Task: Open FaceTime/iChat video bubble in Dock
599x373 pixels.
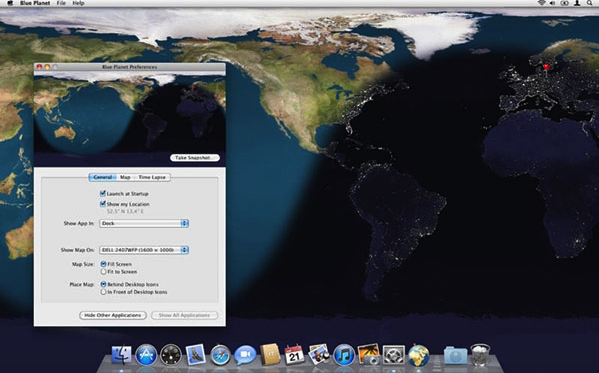Action: [x=245, y=355]
